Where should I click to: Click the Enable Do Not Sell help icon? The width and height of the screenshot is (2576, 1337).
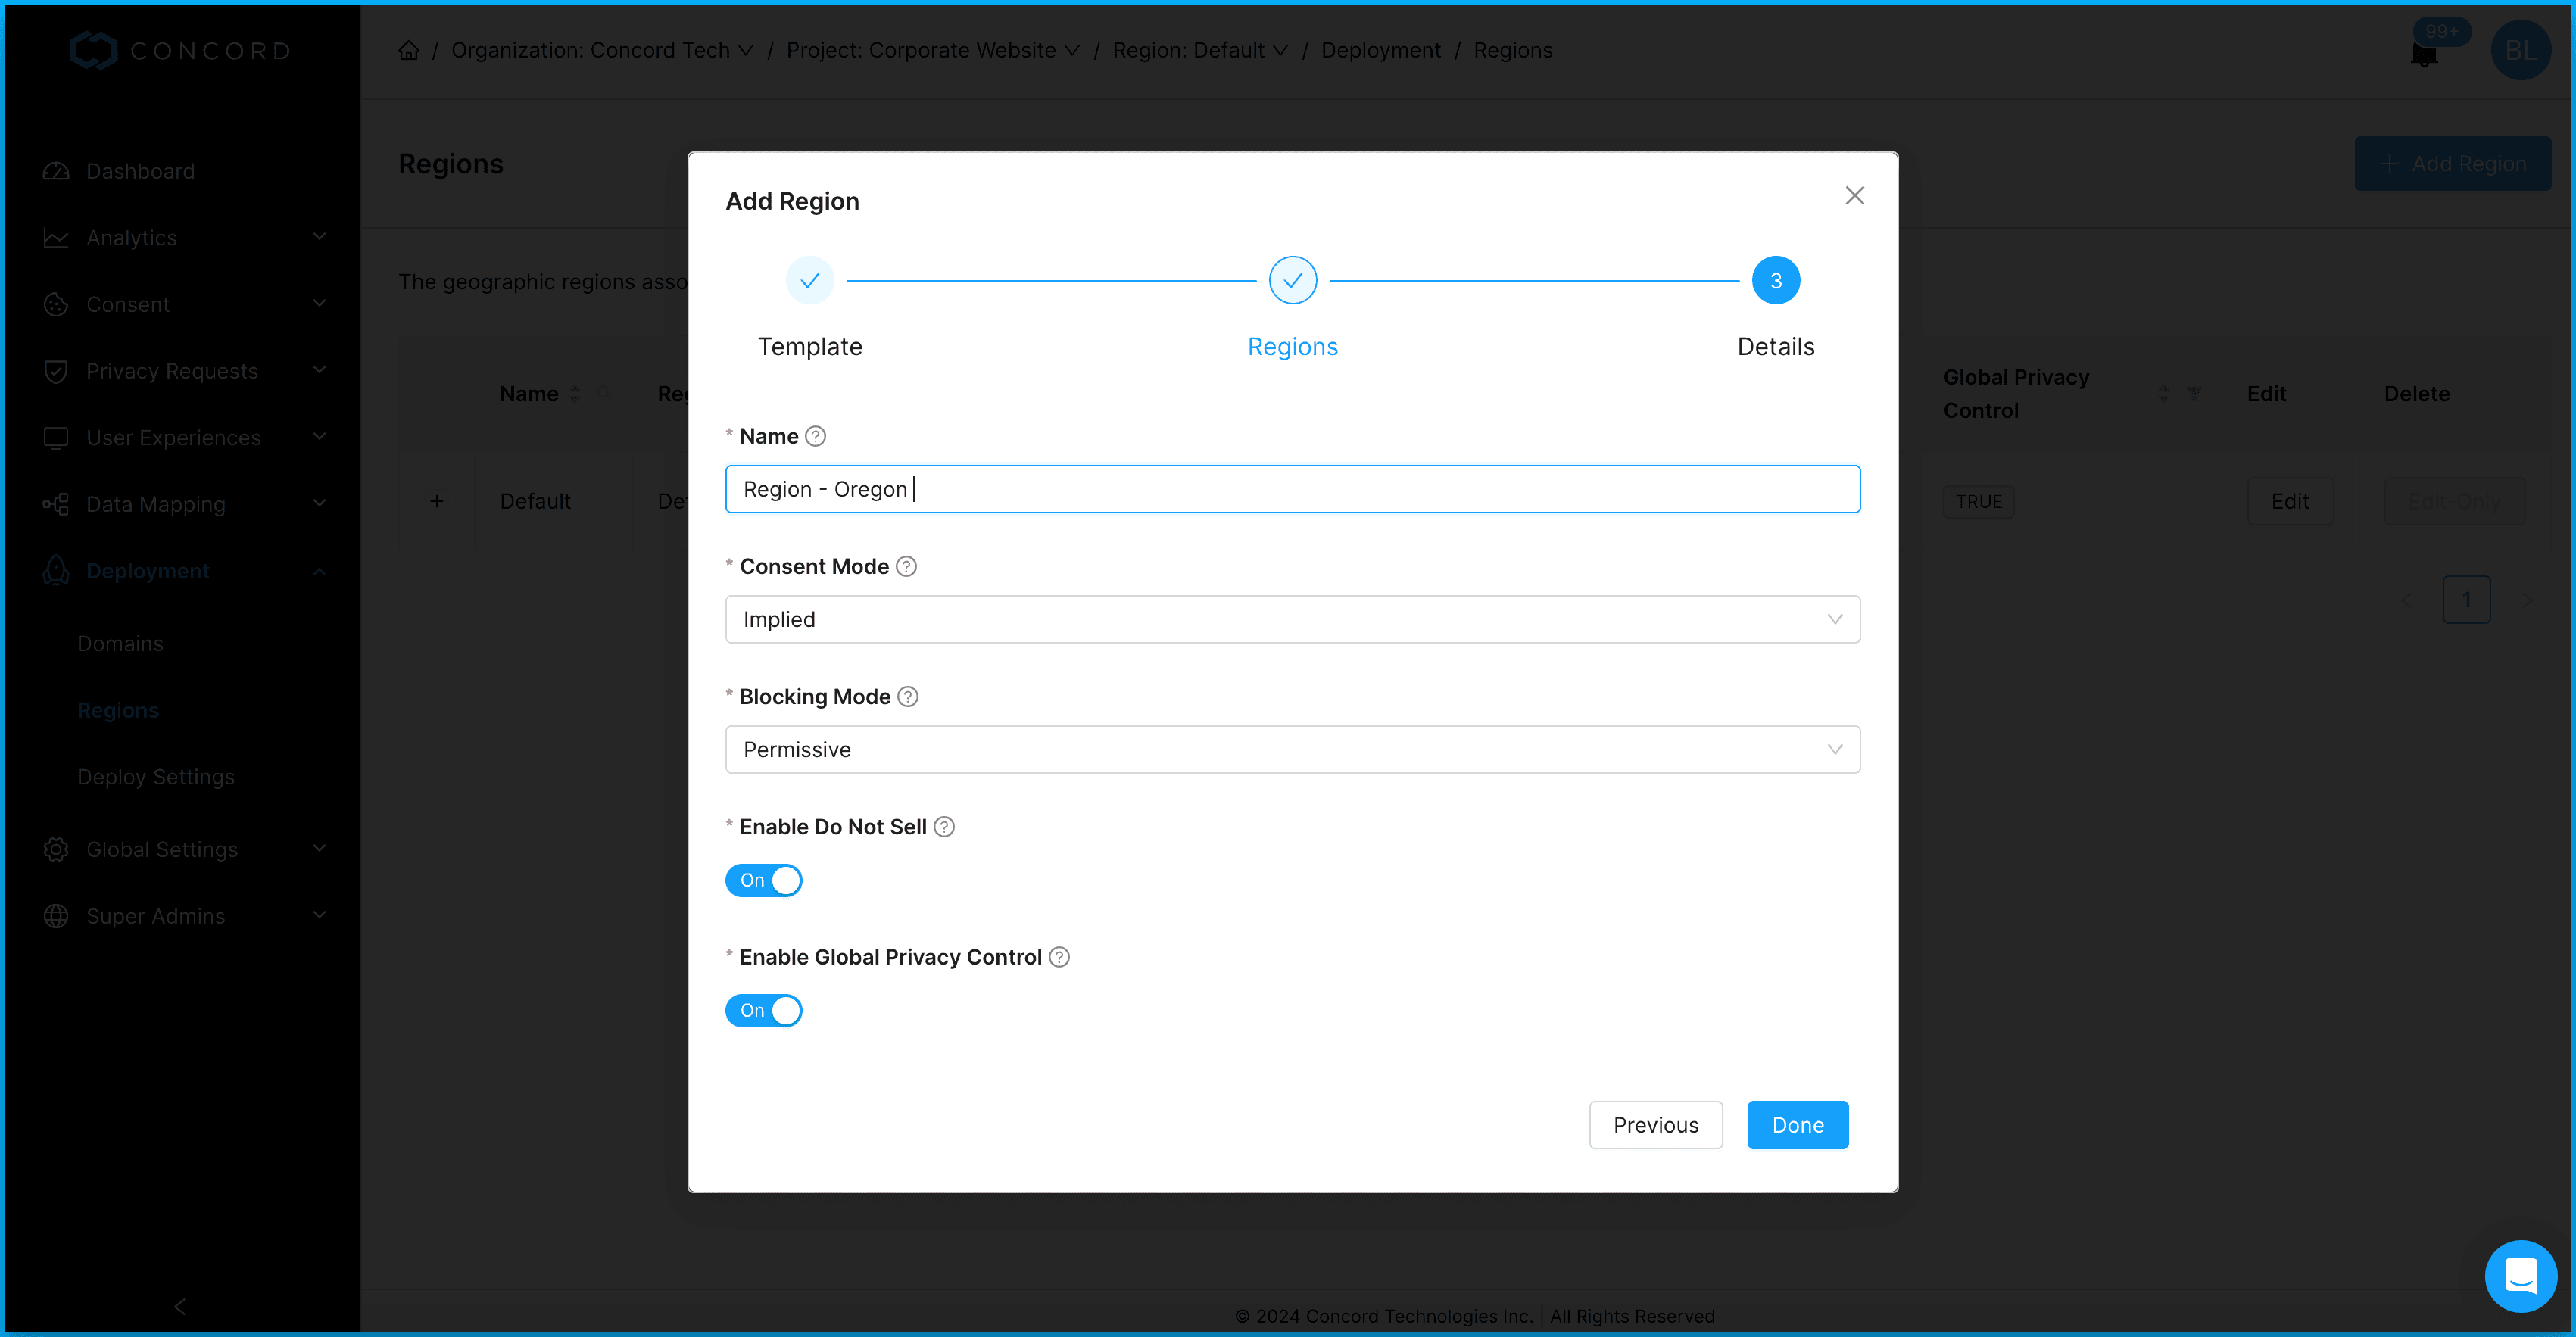point(943,826)
